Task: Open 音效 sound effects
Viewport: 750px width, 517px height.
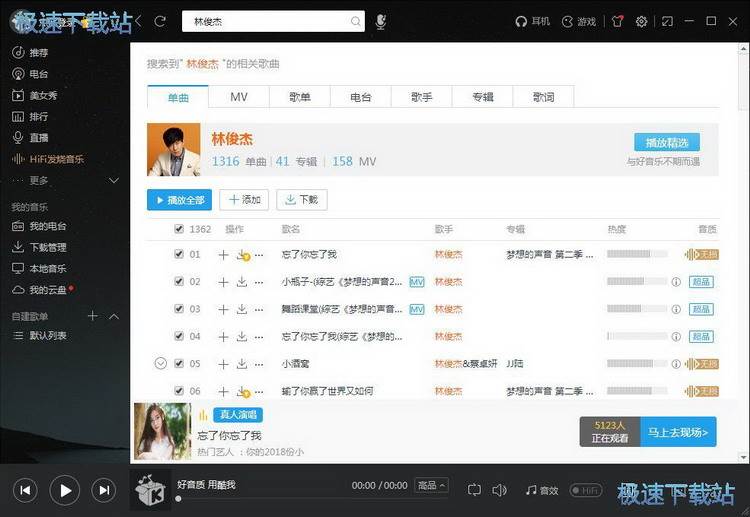Action: click(542, 490)
